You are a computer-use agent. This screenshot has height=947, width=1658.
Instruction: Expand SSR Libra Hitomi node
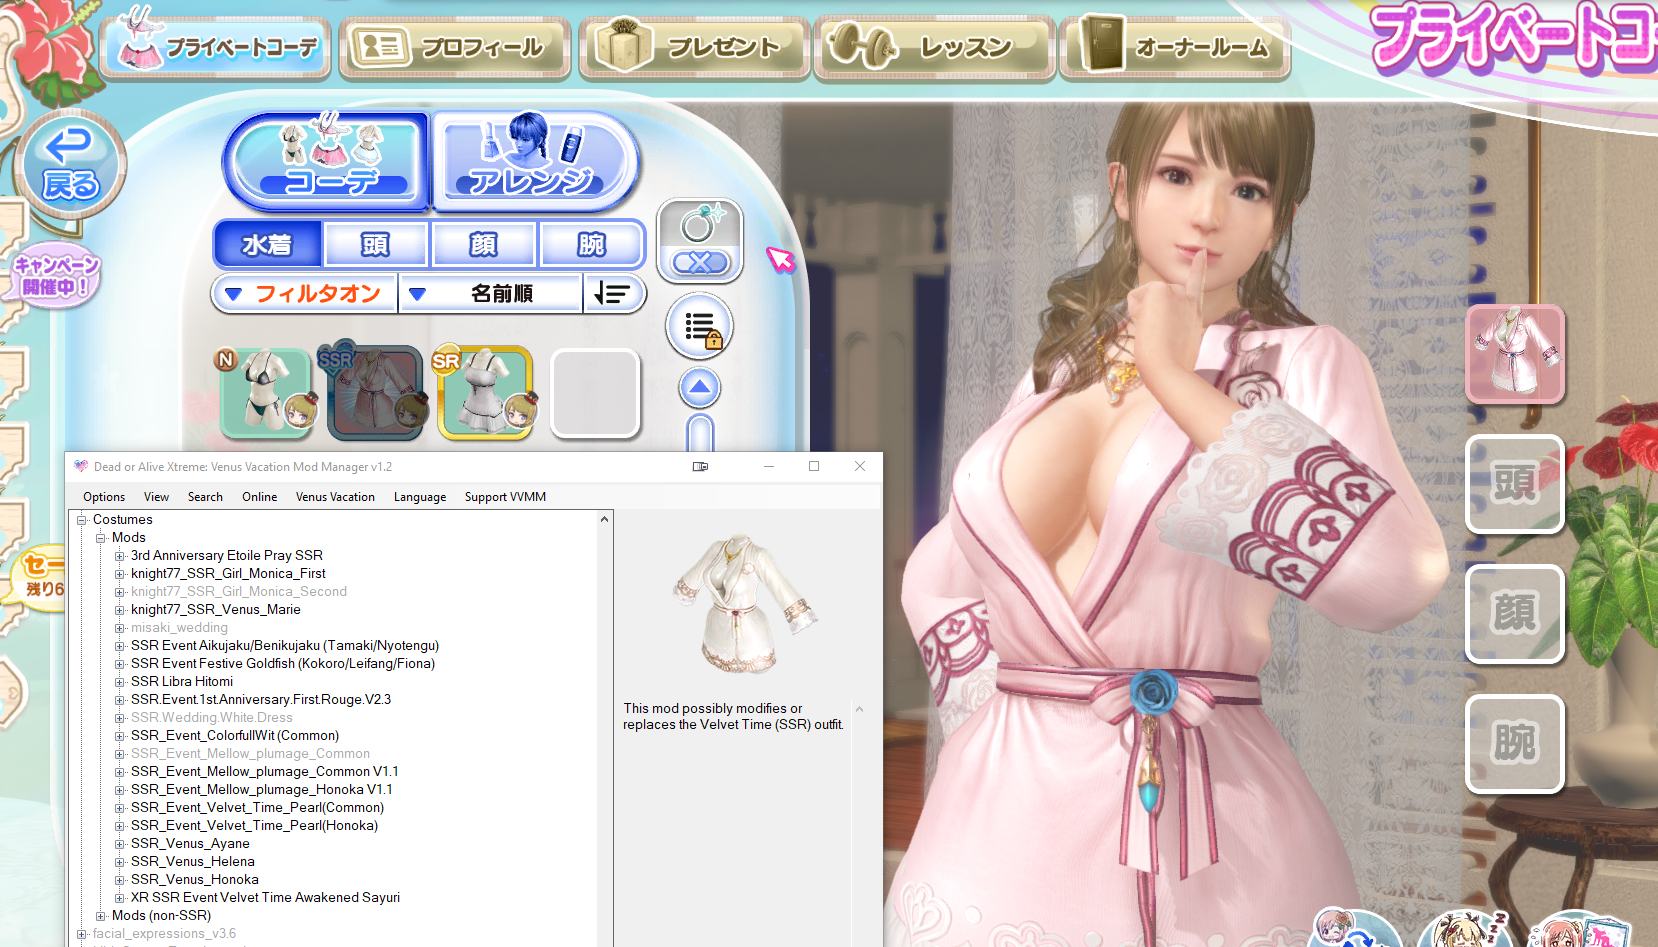[x=120, y=682]
